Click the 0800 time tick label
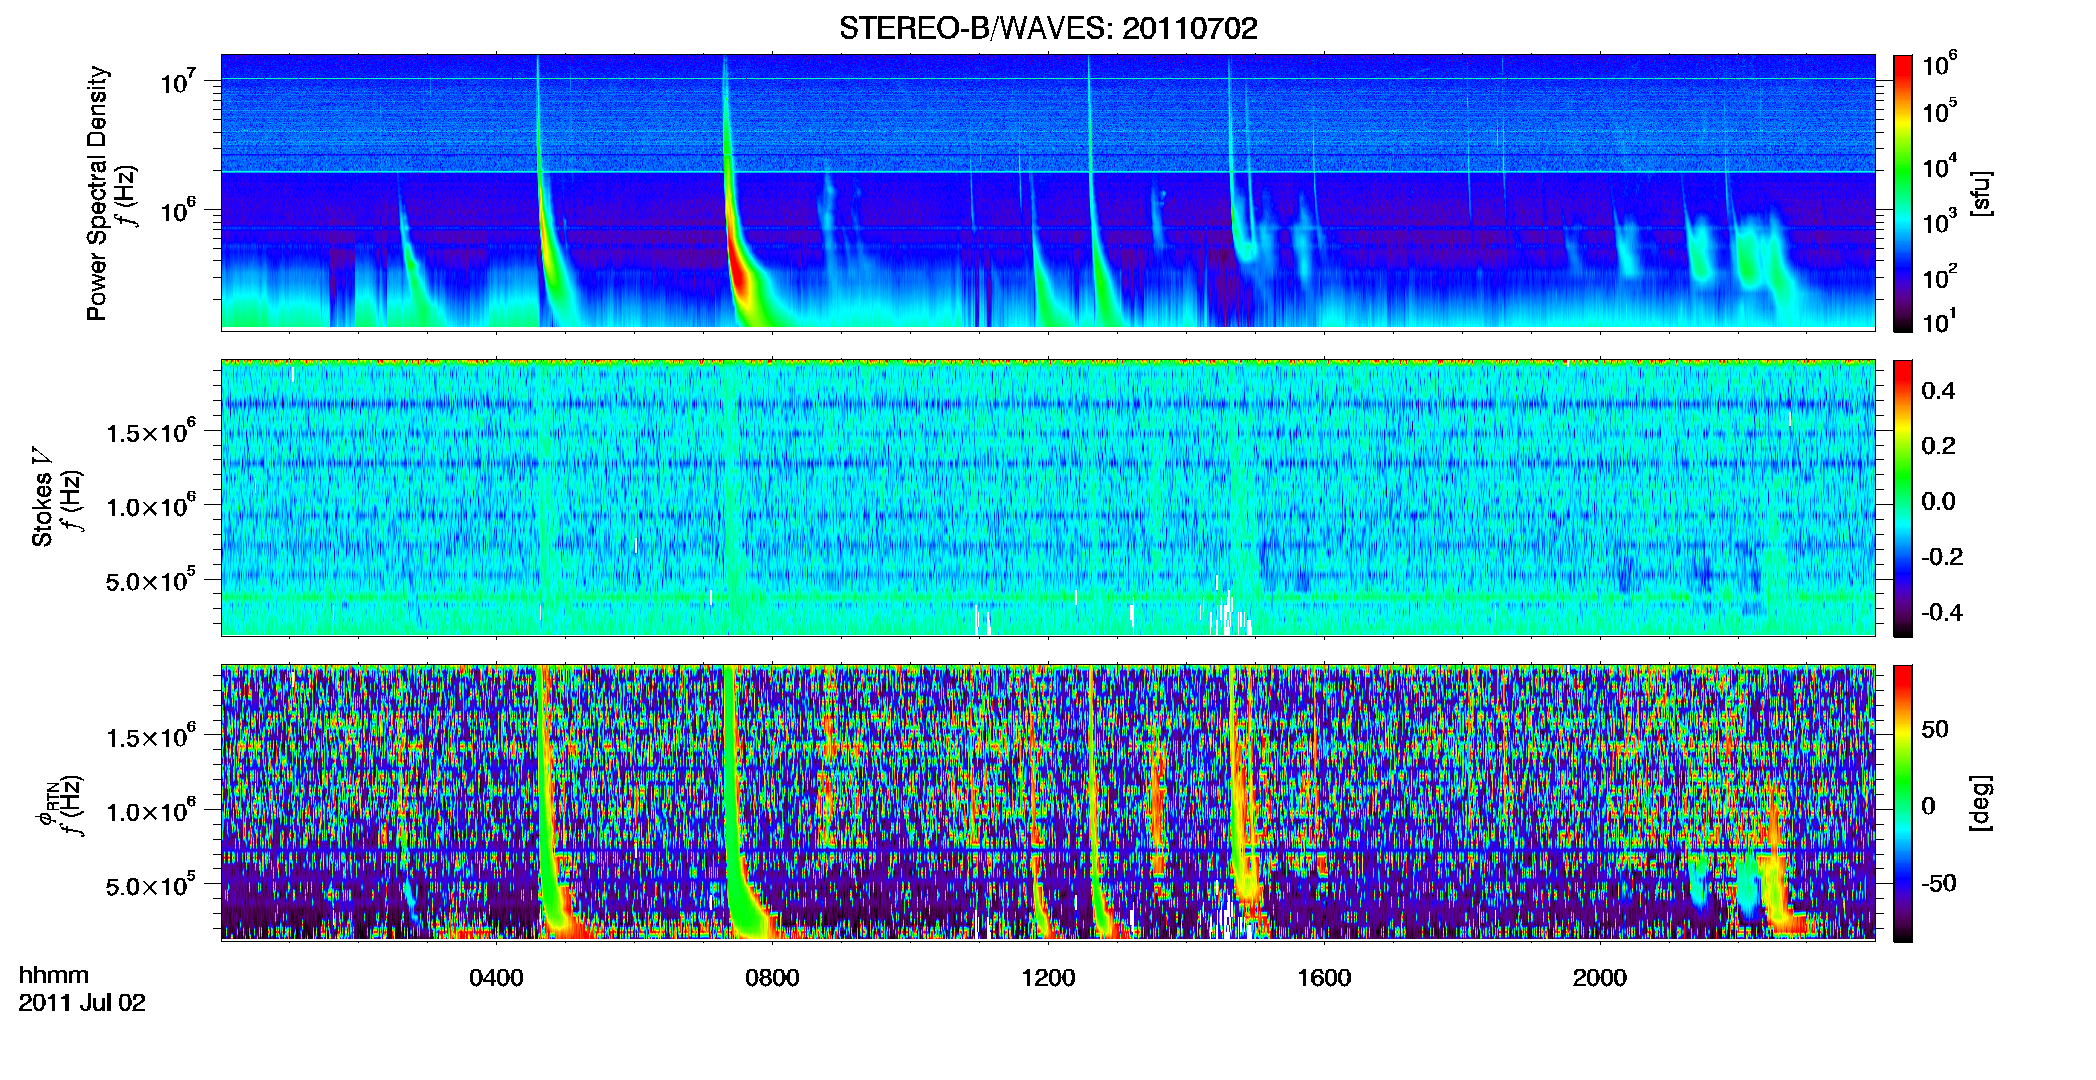The image size is (2096, 1080). click(x=772, y=978)
